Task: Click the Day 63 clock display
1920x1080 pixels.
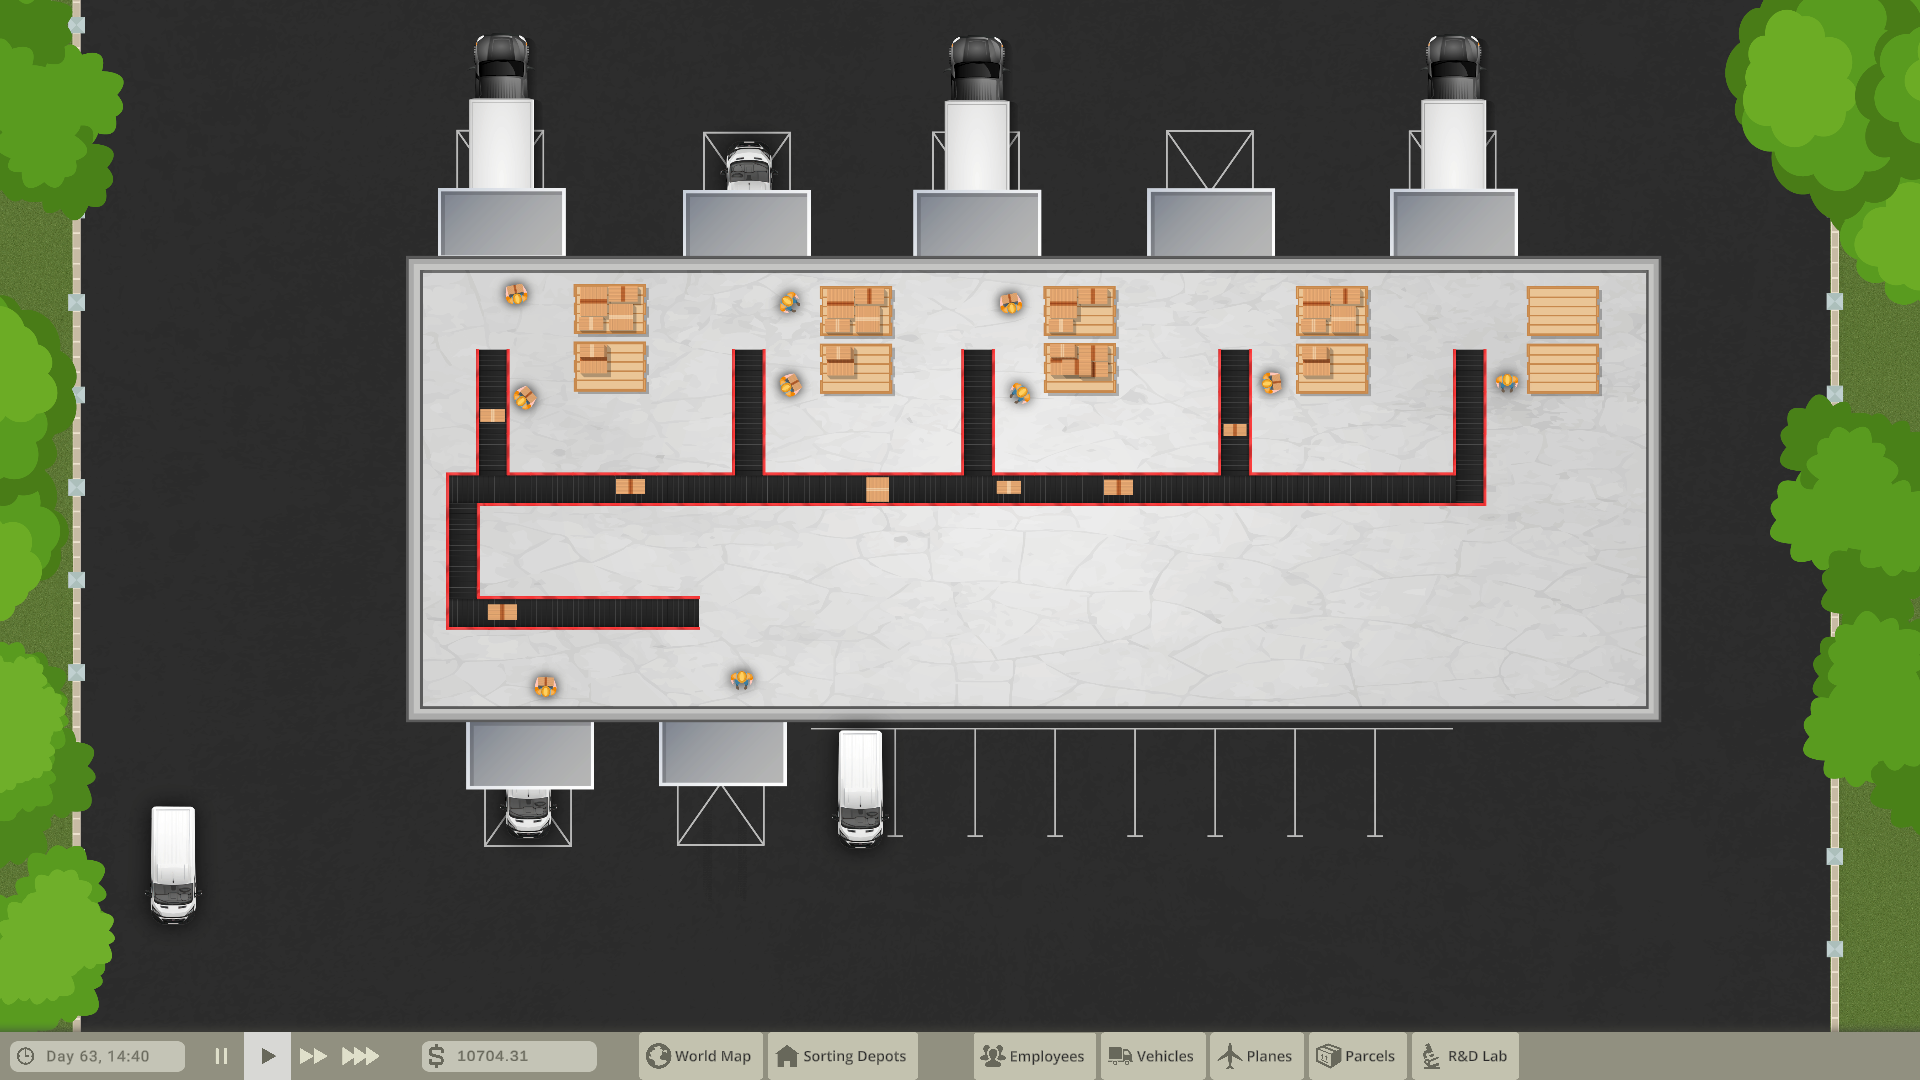Action: [97, 1056]
